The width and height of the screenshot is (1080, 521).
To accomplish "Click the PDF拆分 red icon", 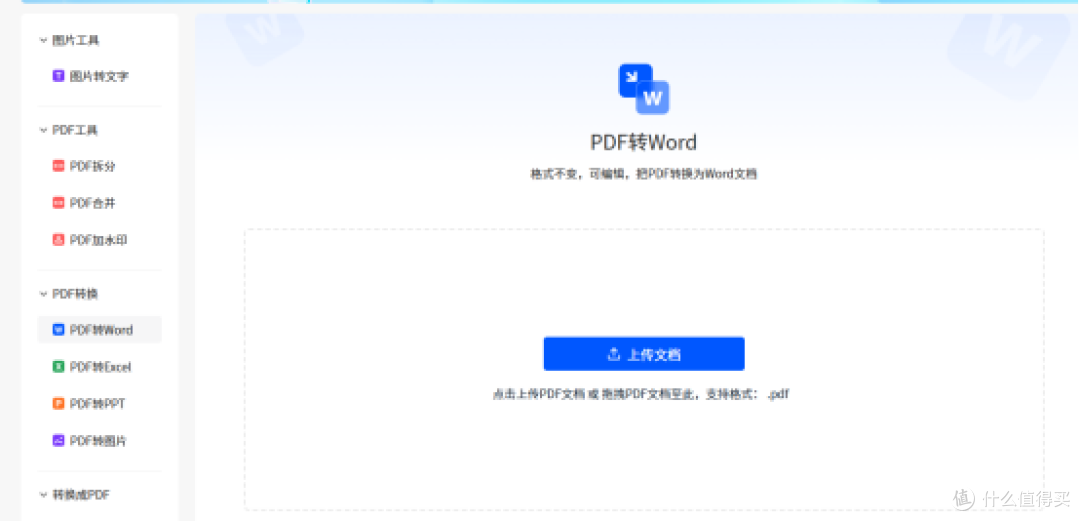I will [59, 166].
